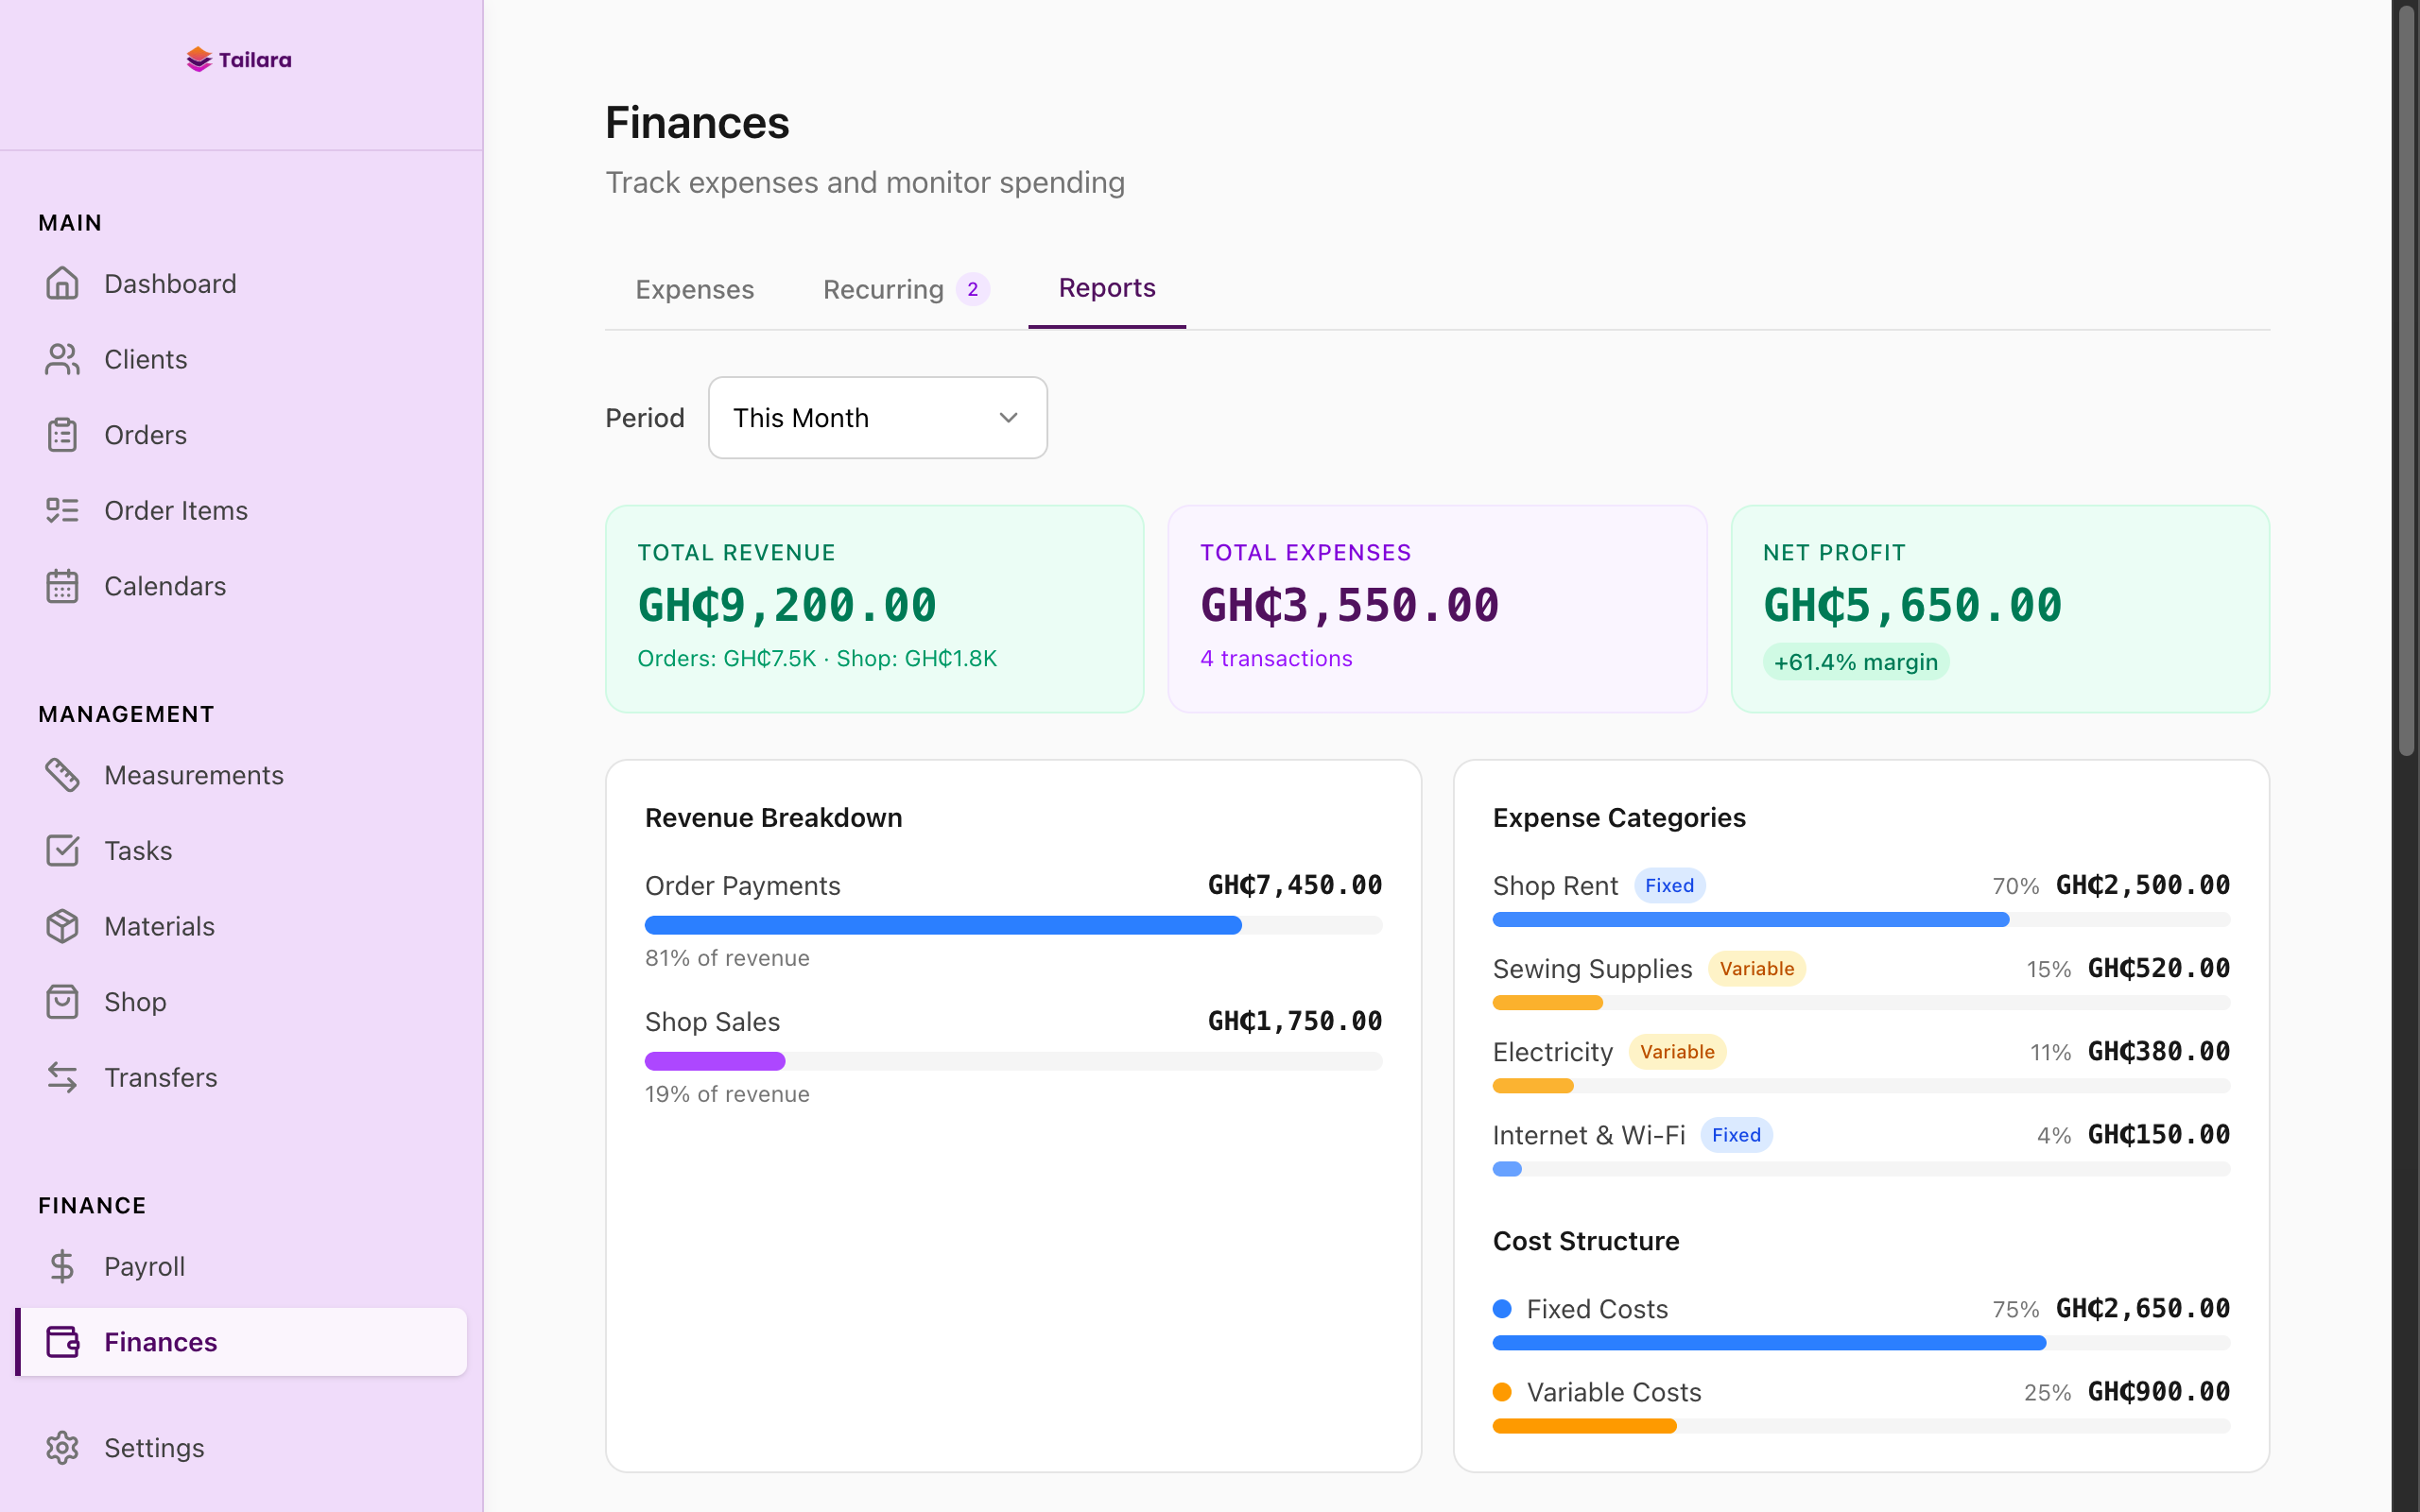
Task: Expand the Electricity Variable label
Action: 1677,1051
